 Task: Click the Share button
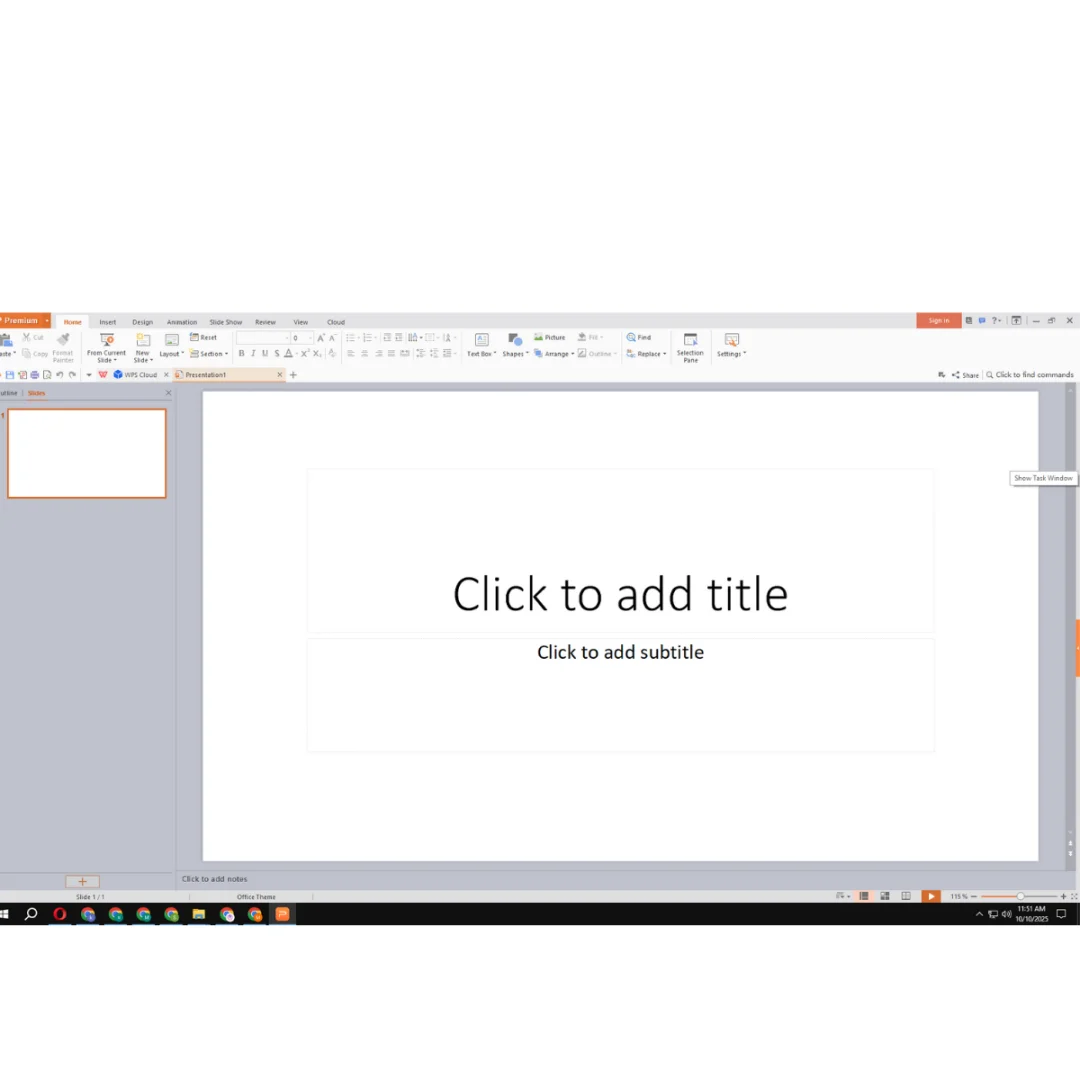(965, 375)
